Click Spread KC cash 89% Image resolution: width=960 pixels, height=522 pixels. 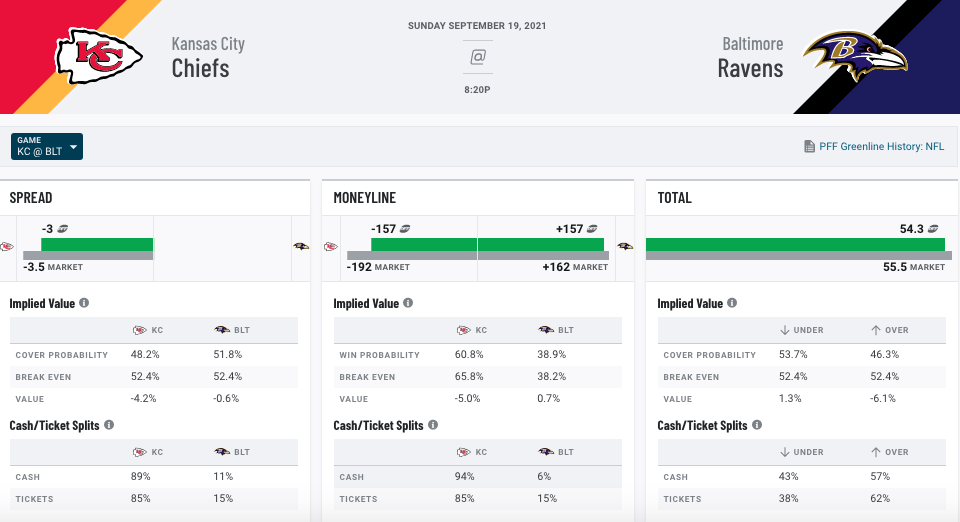click(140, 476)
